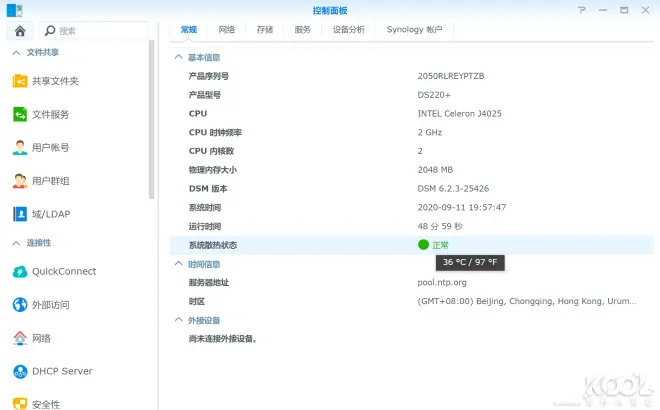Open the Shared Folder (共享文件夹) icon
Screen dimensions: 660x410
point(20,81)
